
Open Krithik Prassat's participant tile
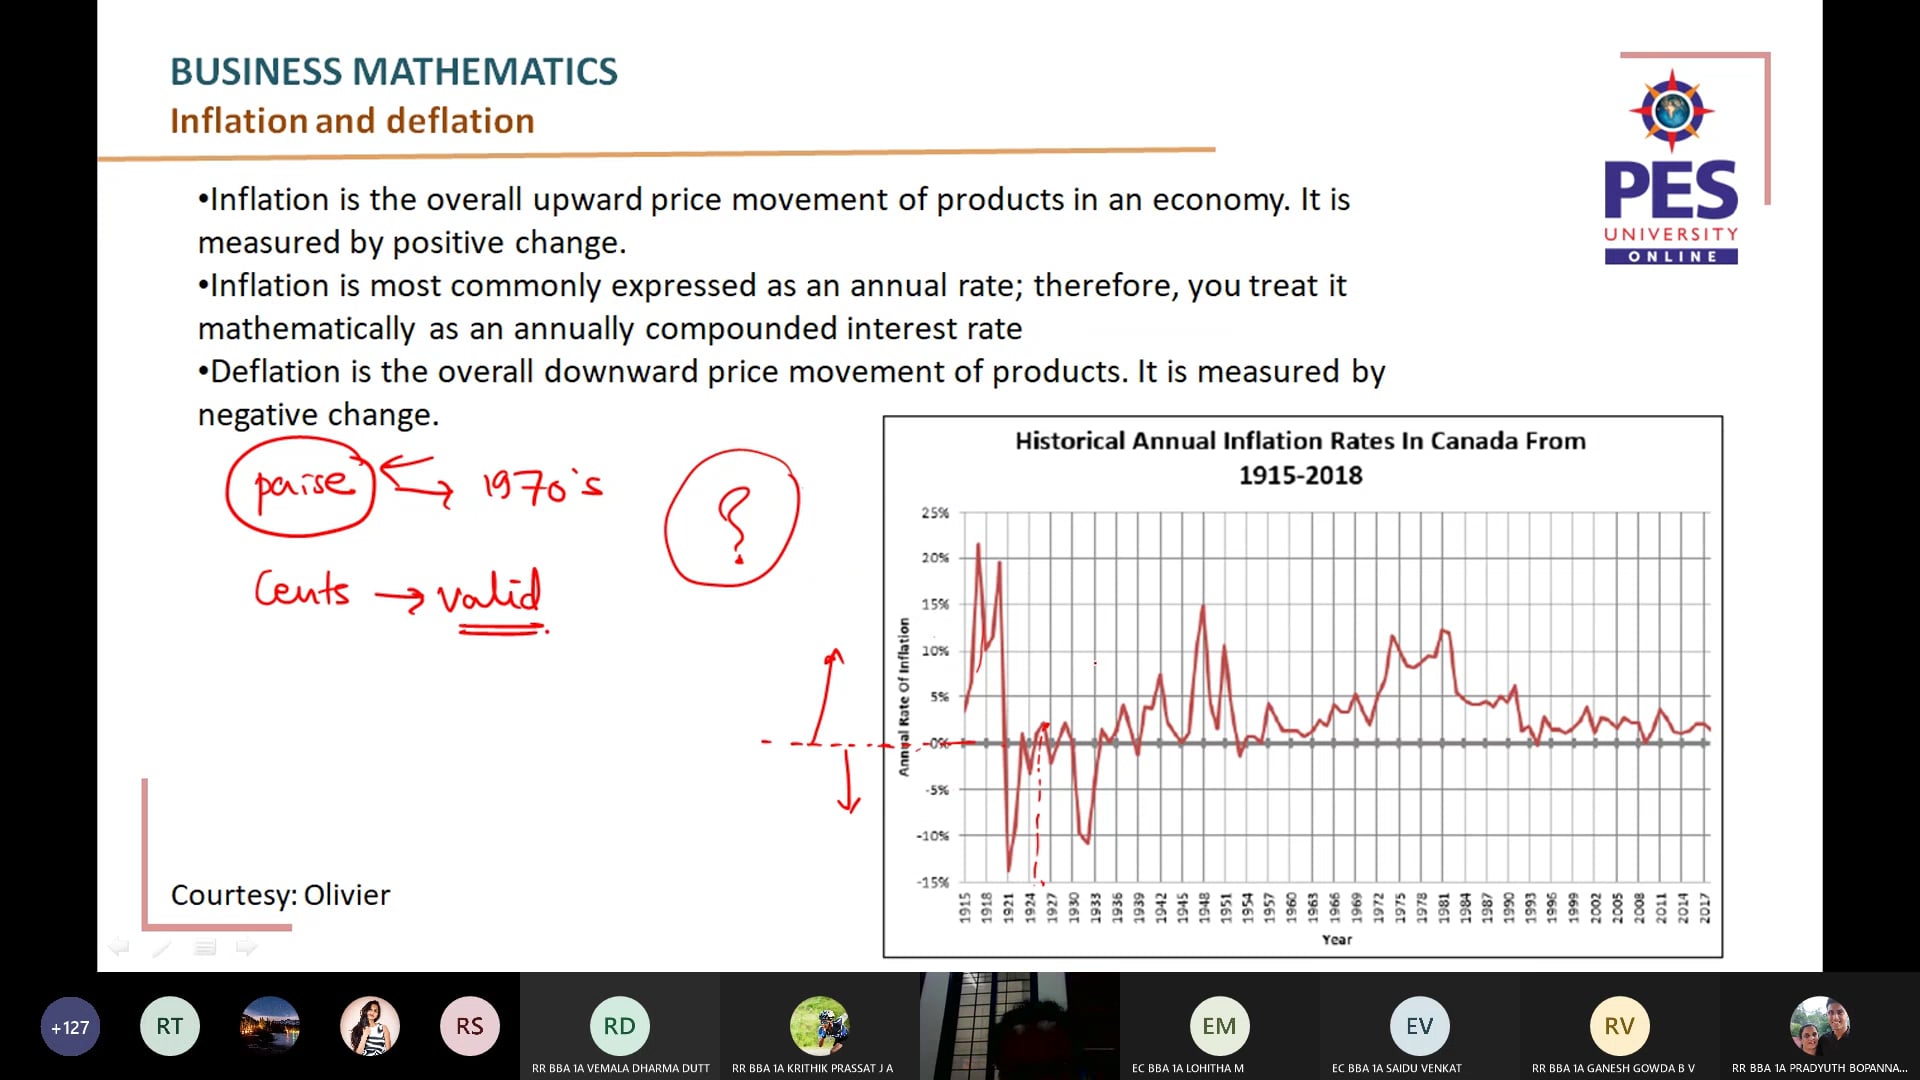tap(819, 1025)
